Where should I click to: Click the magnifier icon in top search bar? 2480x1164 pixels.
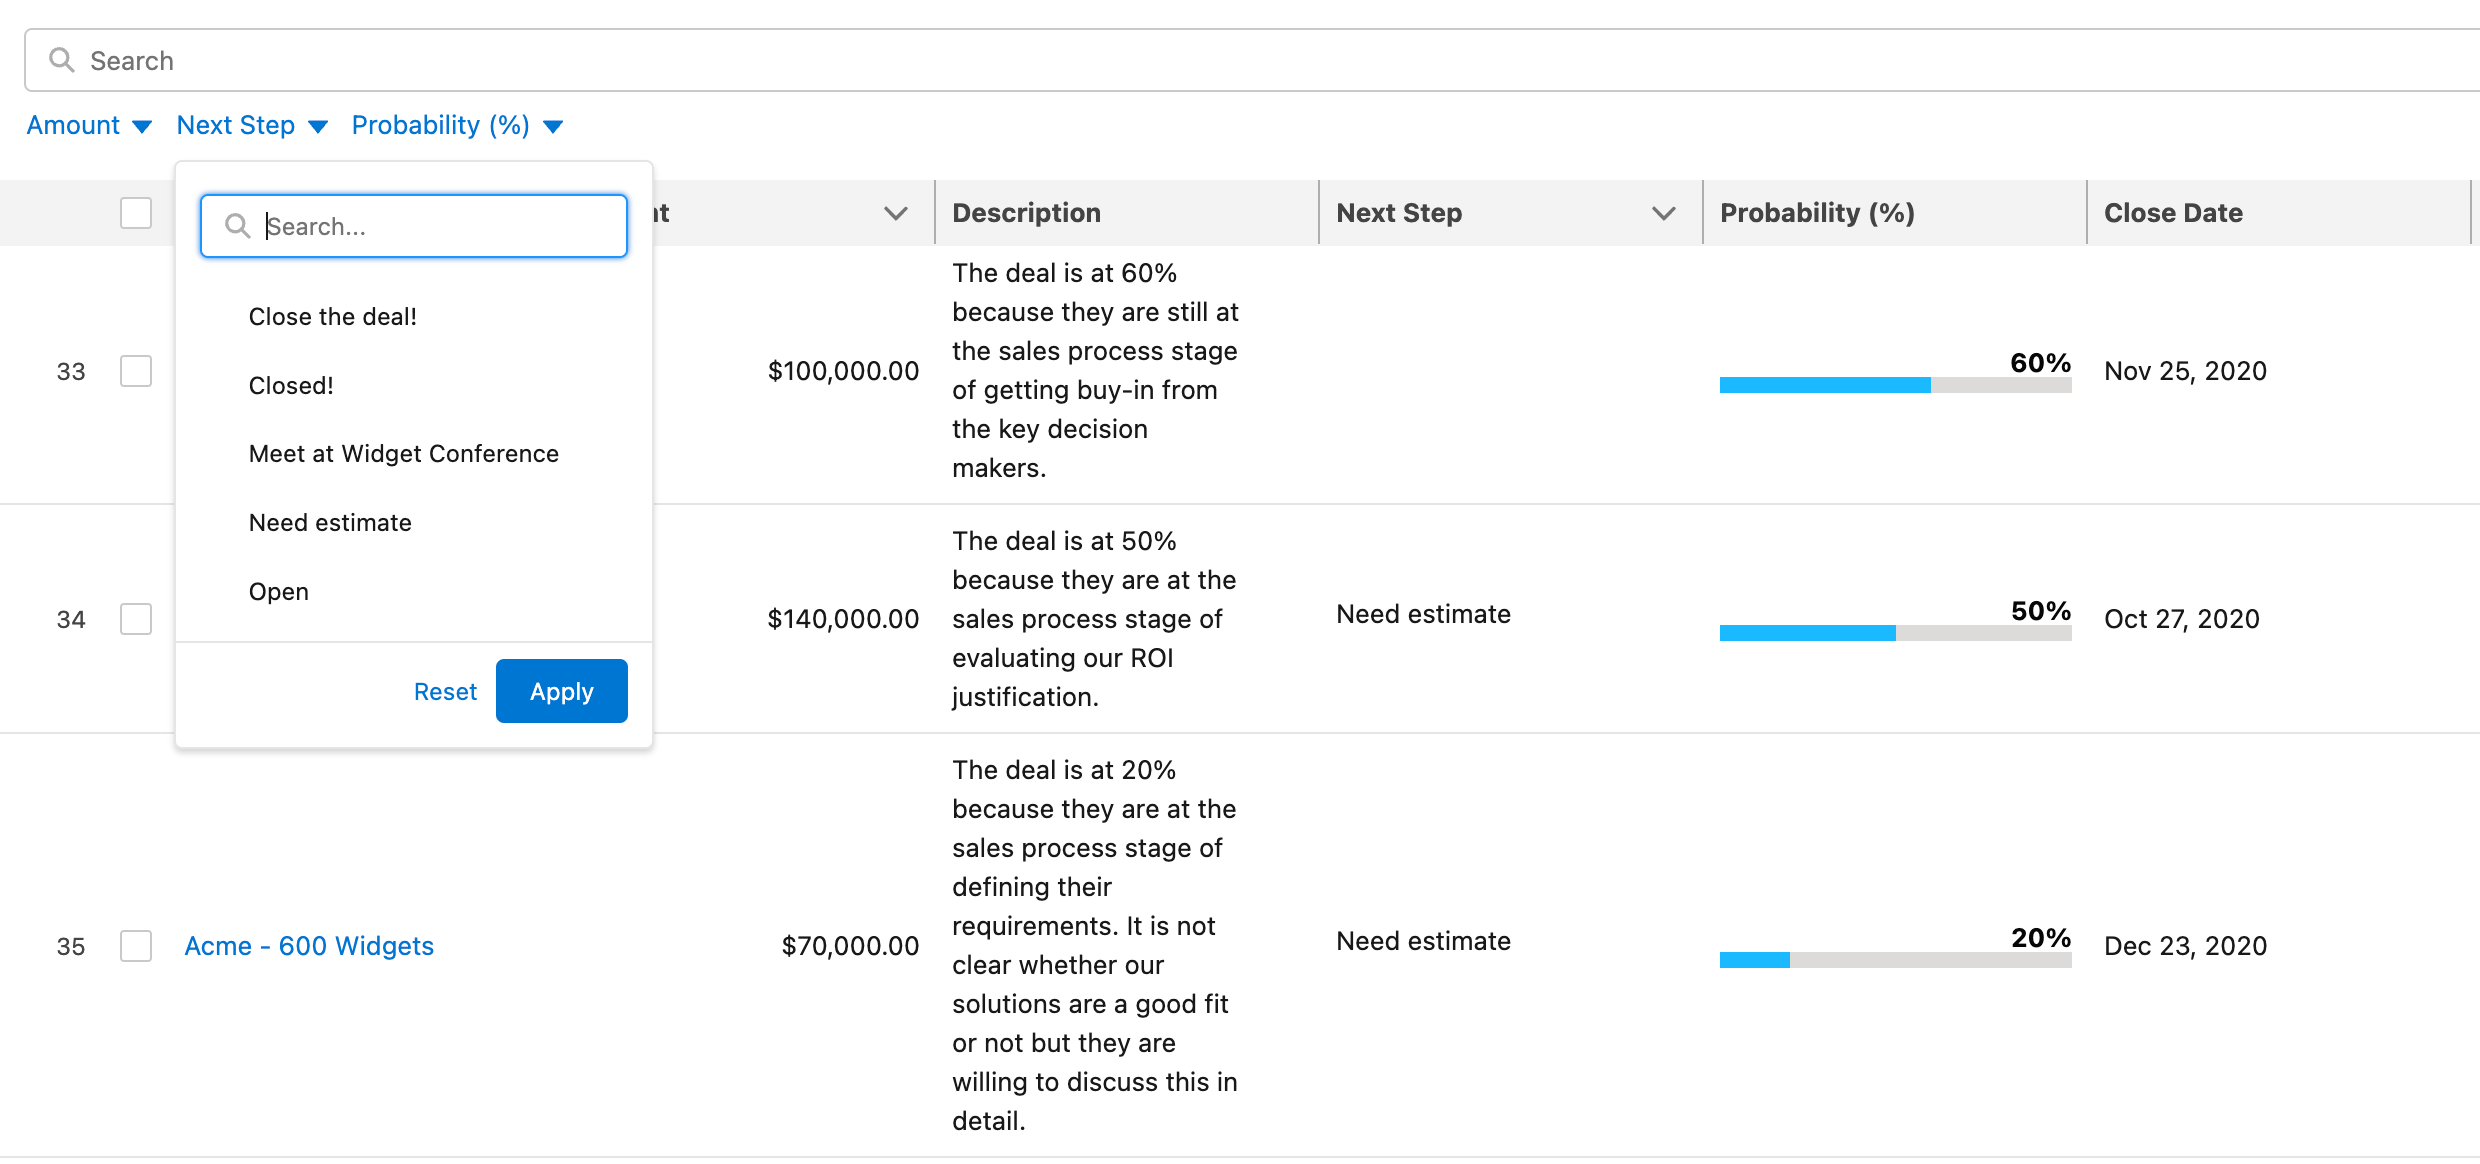coord(62,60)
